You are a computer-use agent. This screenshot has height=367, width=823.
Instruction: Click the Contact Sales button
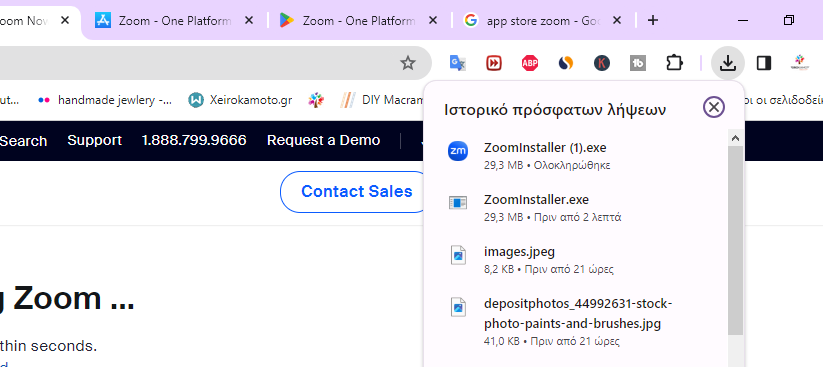[356, 192]
